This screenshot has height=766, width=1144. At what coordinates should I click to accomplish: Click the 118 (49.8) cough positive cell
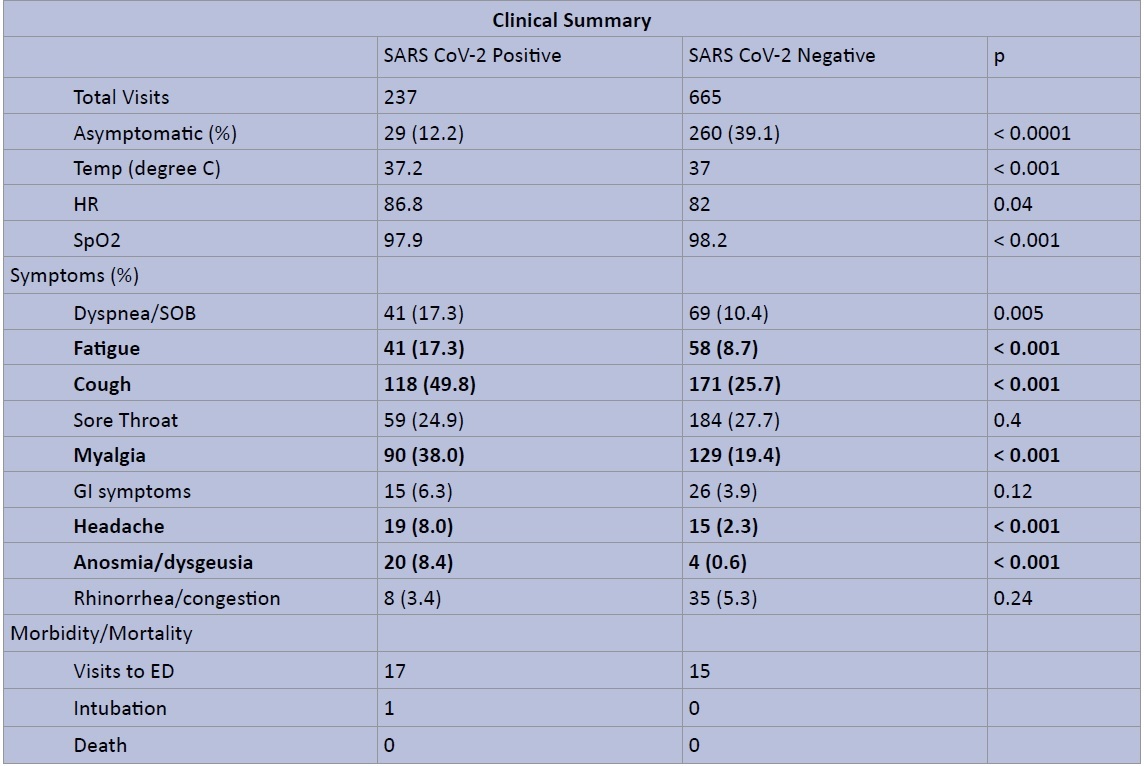pyautogui.click(x=425, y=384)
